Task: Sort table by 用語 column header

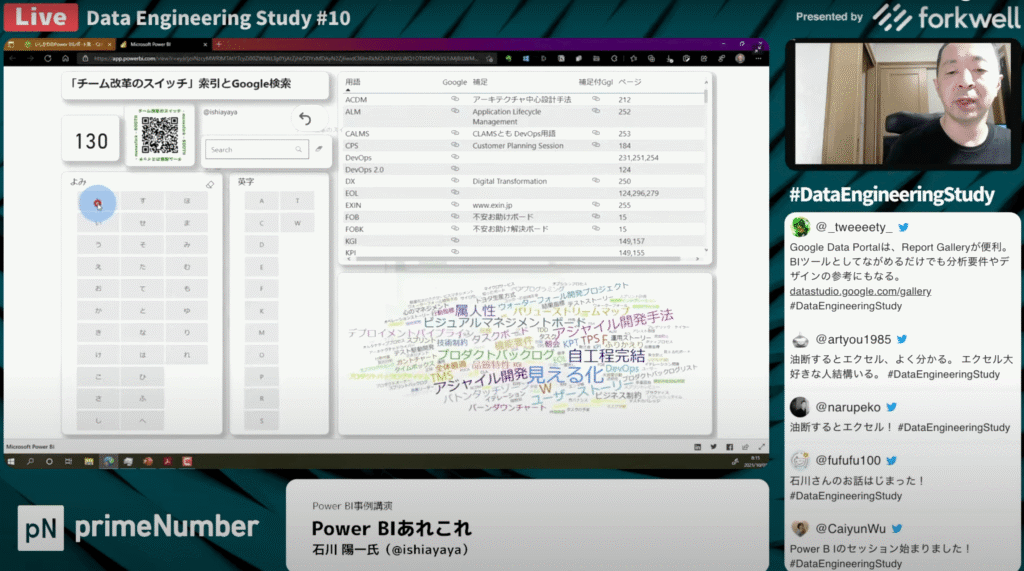Action: click(x=353, y=81)
